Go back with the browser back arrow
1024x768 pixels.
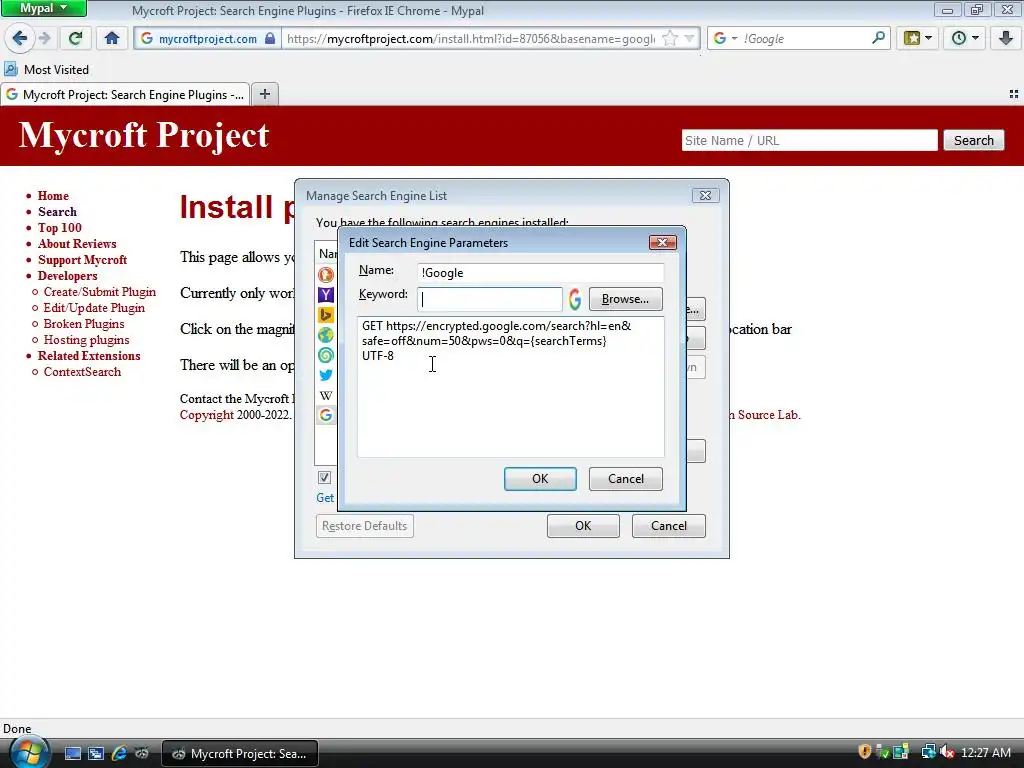click(20, 39)
